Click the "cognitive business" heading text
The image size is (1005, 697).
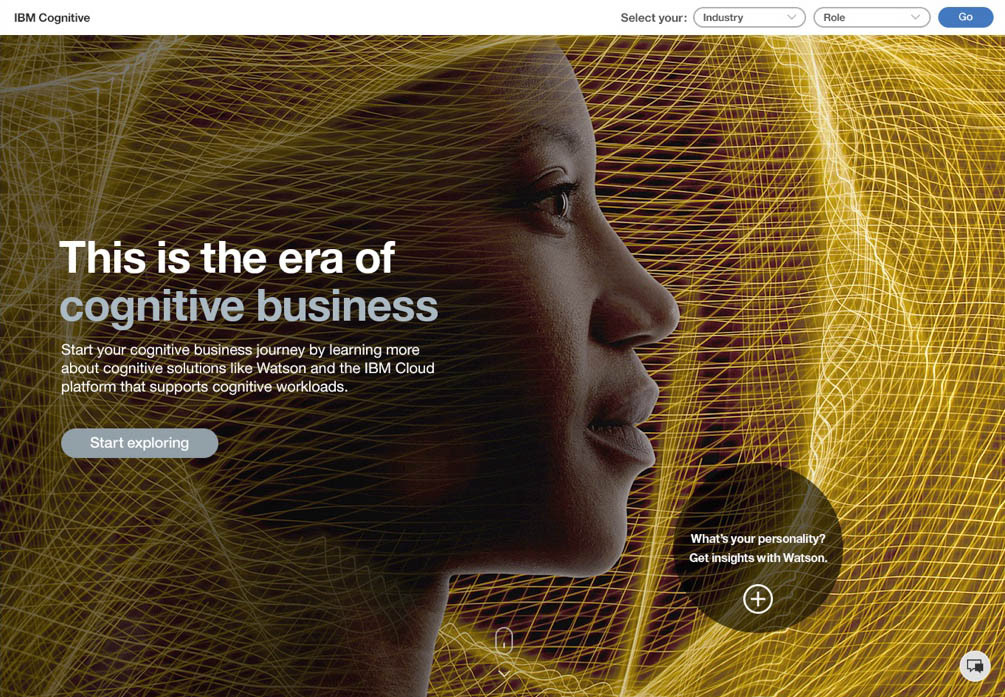point(249,306)
